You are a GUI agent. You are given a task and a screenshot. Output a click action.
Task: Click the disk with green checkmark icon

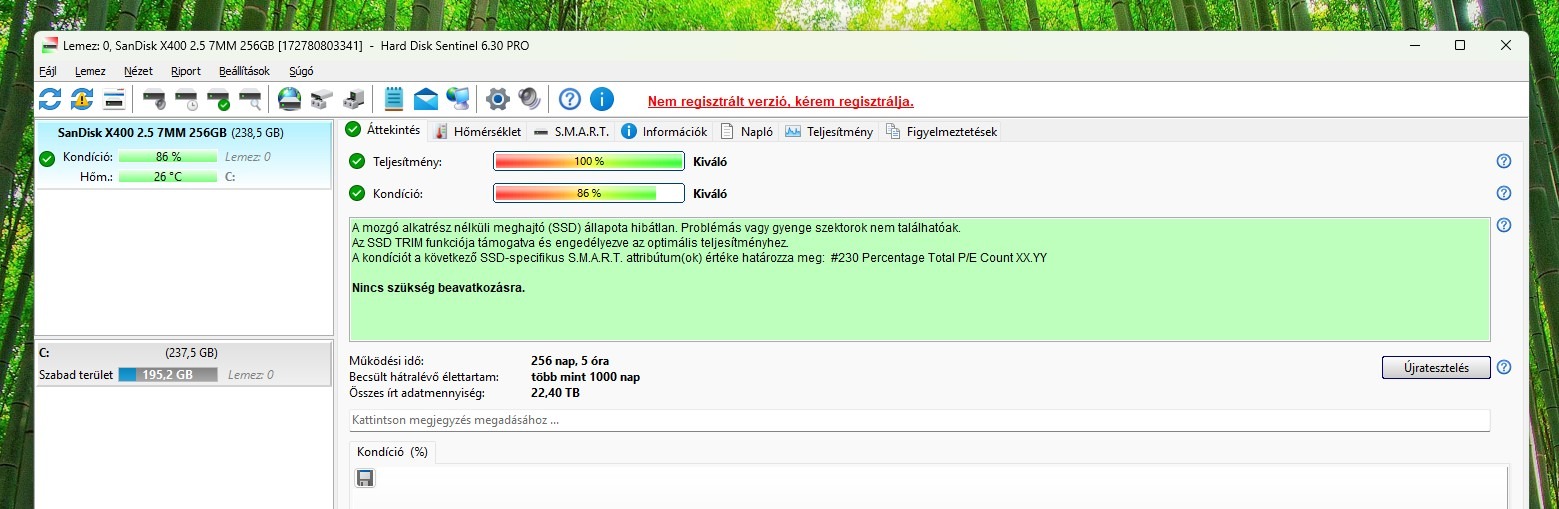point(219,99)
